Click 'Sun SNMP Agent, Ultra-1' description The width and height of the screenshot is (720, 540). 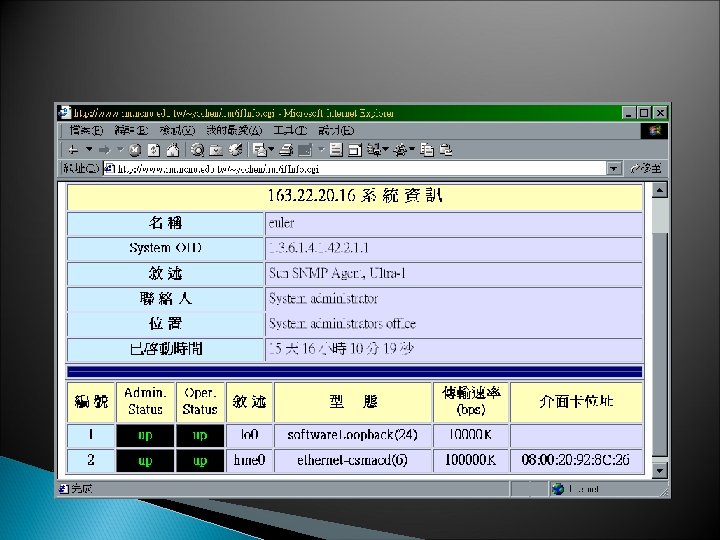[337, 274]
